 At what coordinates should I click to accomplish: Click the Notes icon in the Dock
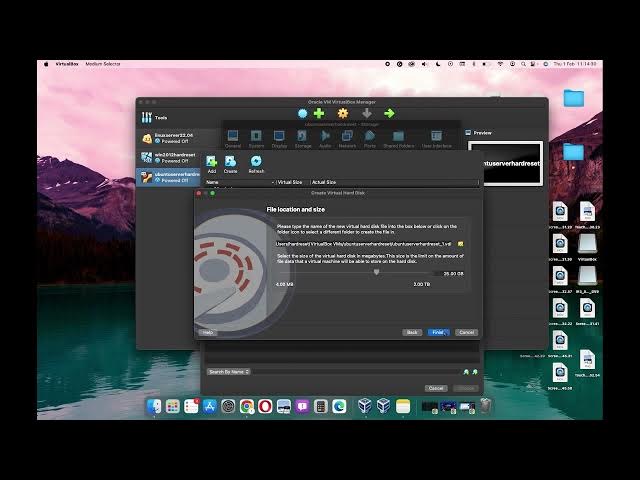click(x=403, y=406)
